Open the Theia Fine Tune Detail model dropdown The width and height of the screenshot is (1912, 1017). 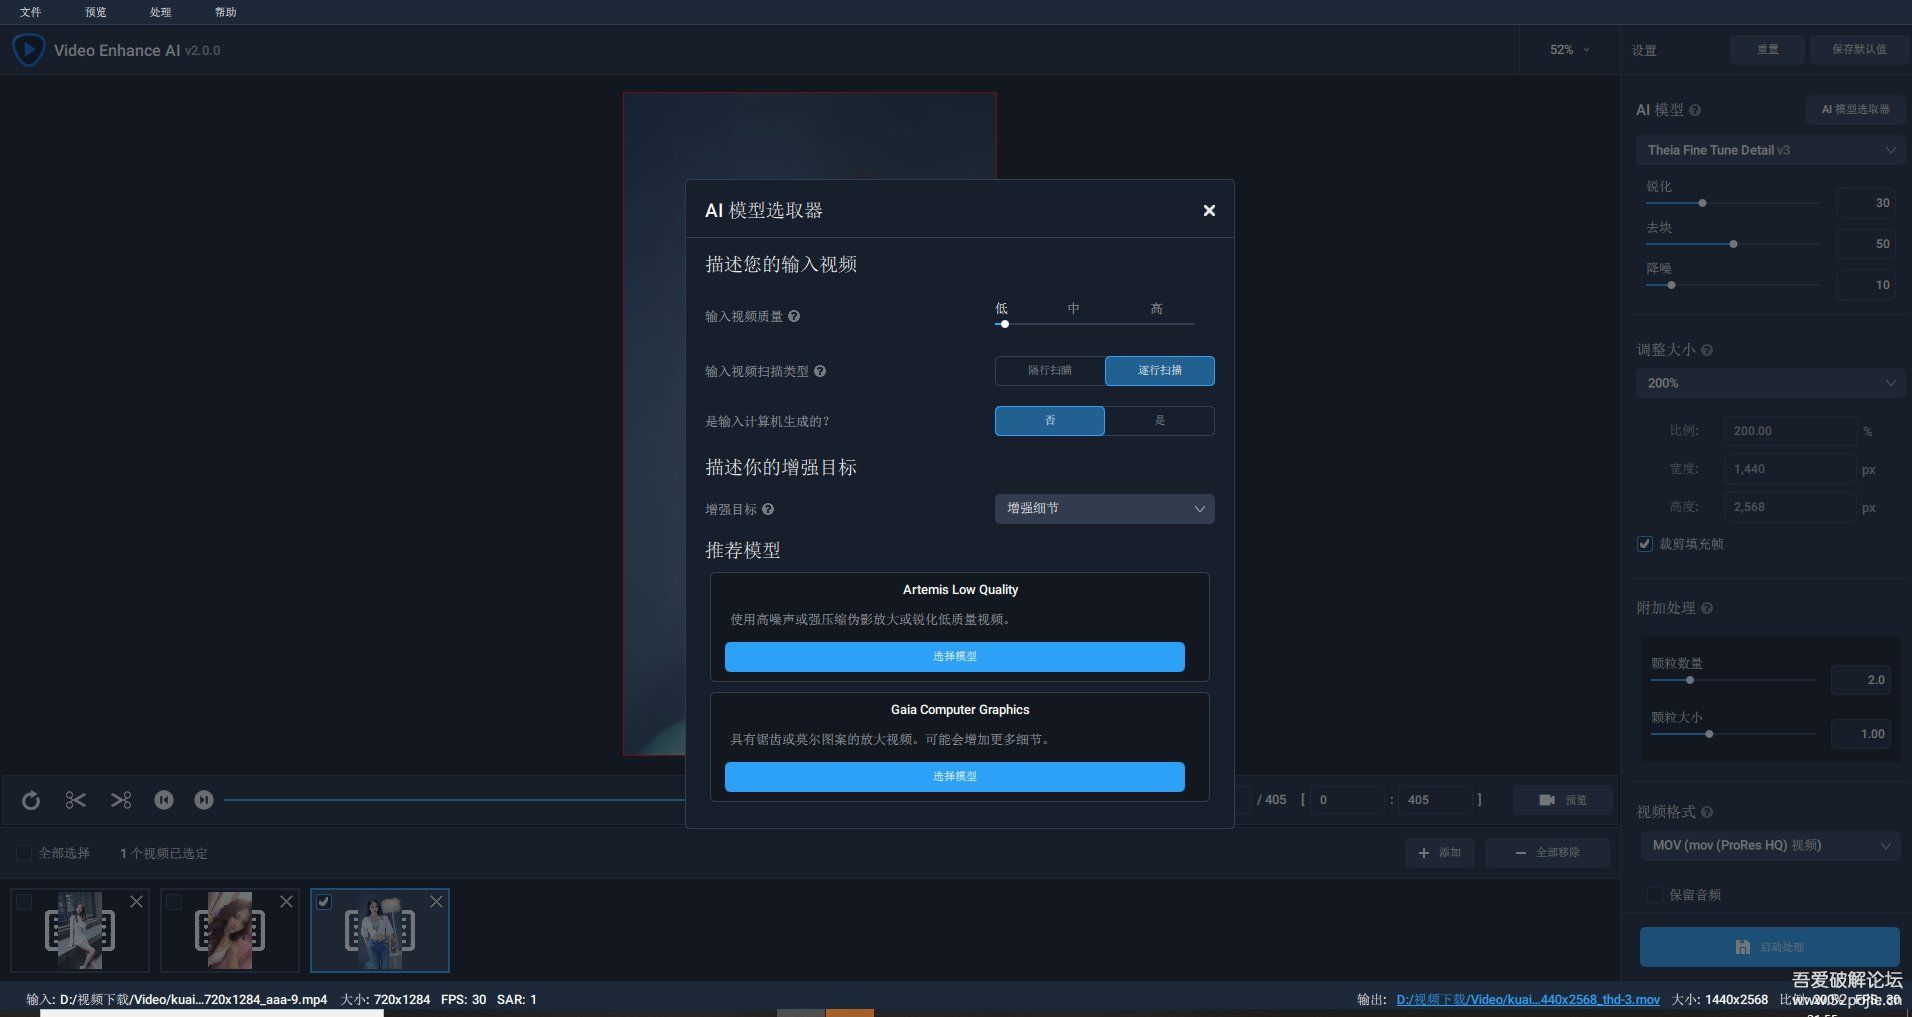1768,150
